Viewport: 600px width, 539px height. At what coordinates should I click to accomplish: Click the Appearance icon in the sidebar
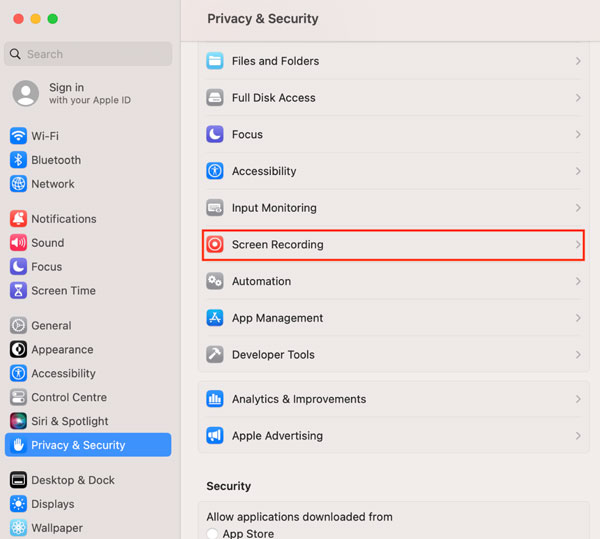[x=18, y=350]
